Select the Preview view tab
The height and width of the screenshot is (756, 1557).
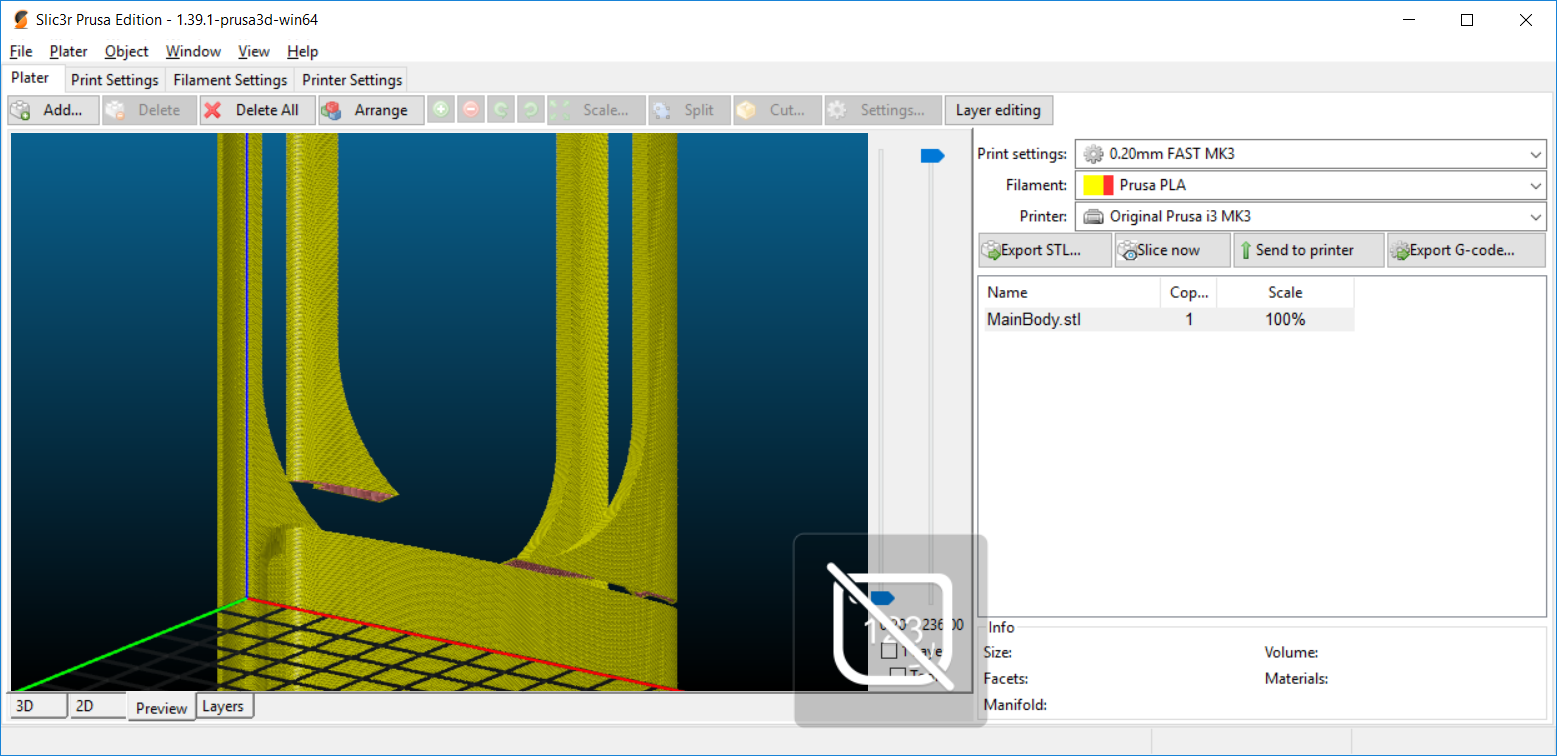162,707
